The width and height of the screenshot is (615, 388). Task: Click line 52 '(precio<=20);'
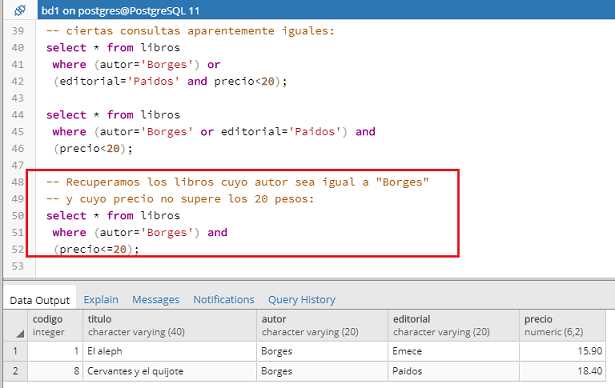point(96,249)
